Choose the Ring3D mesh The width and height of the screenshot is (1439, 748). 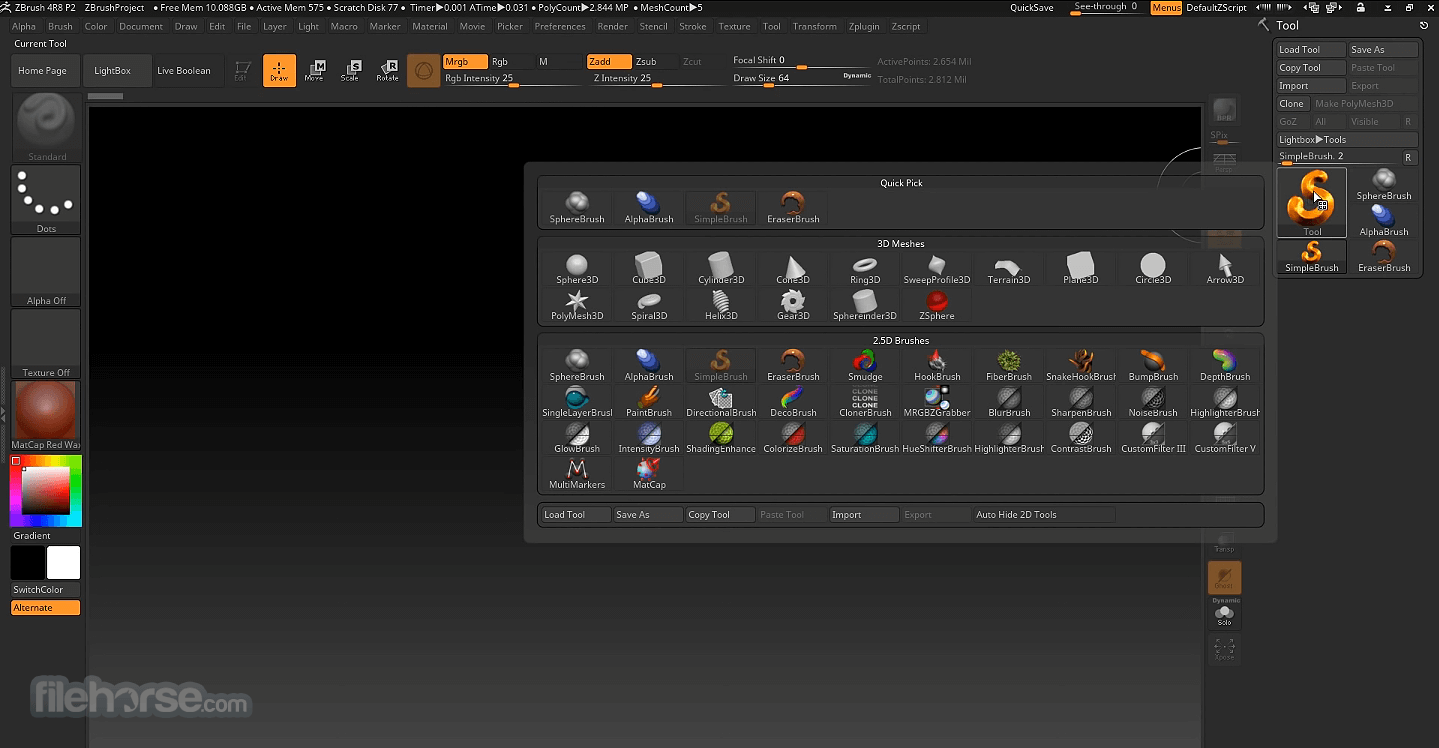[x=865, y=269]
